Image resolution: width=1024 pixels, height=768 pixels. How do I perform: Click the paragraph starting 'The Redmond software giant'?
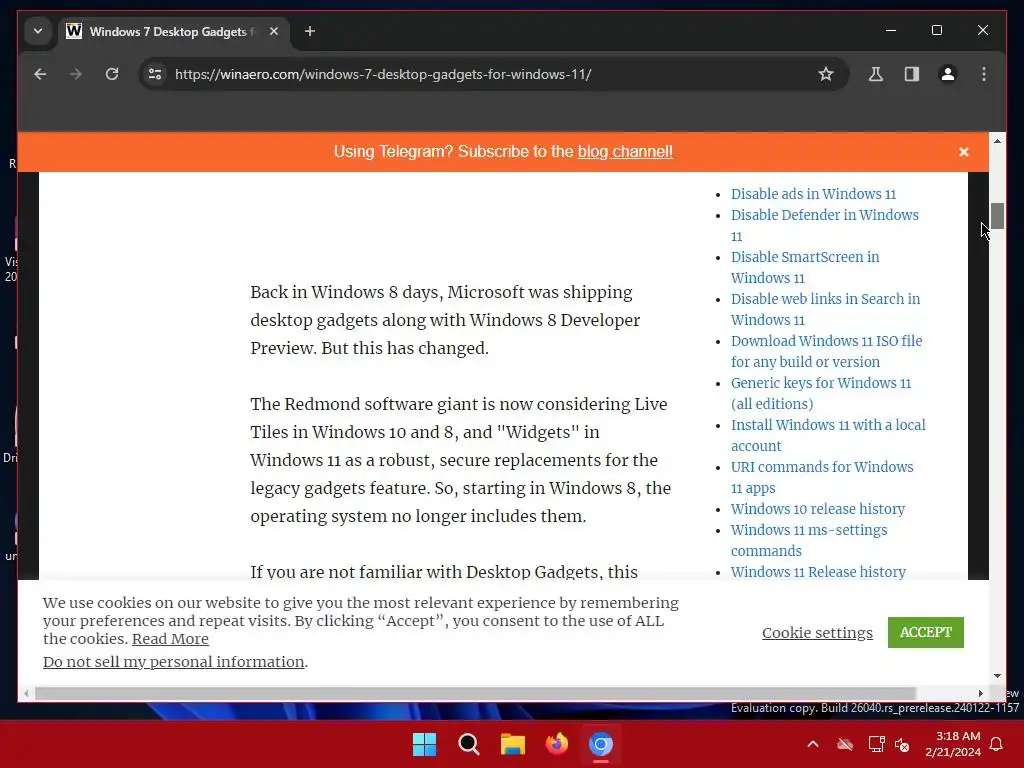pyautogui.click(x=460, y=460)
